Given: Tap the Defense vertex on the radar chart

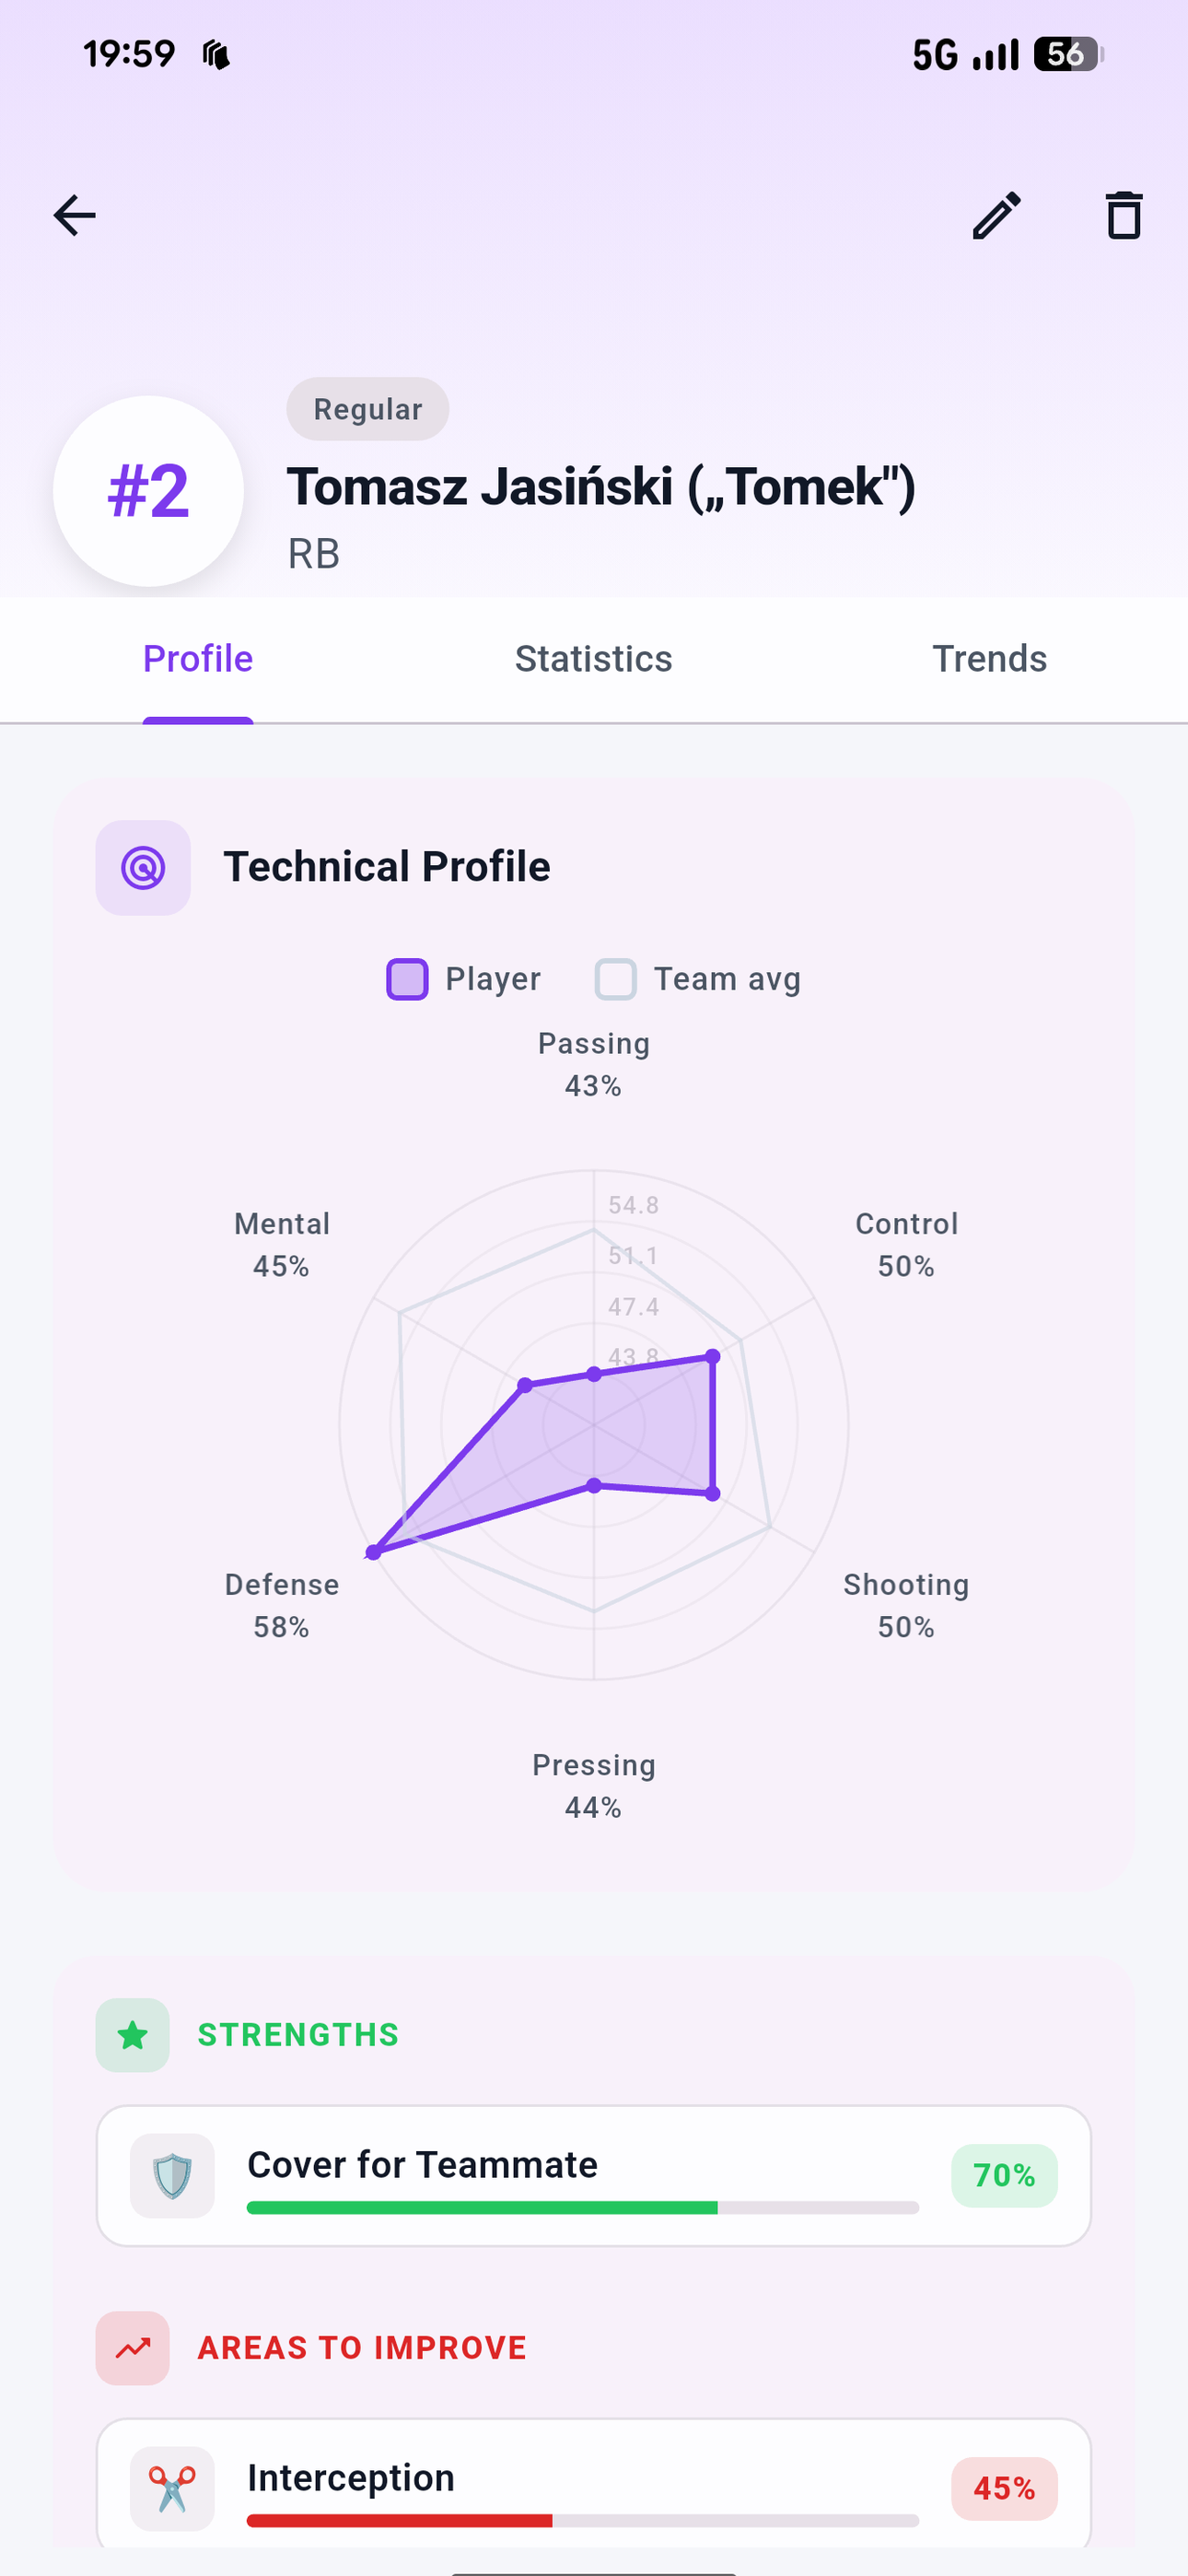Looking at the screenshot, I should point(374,1553).
